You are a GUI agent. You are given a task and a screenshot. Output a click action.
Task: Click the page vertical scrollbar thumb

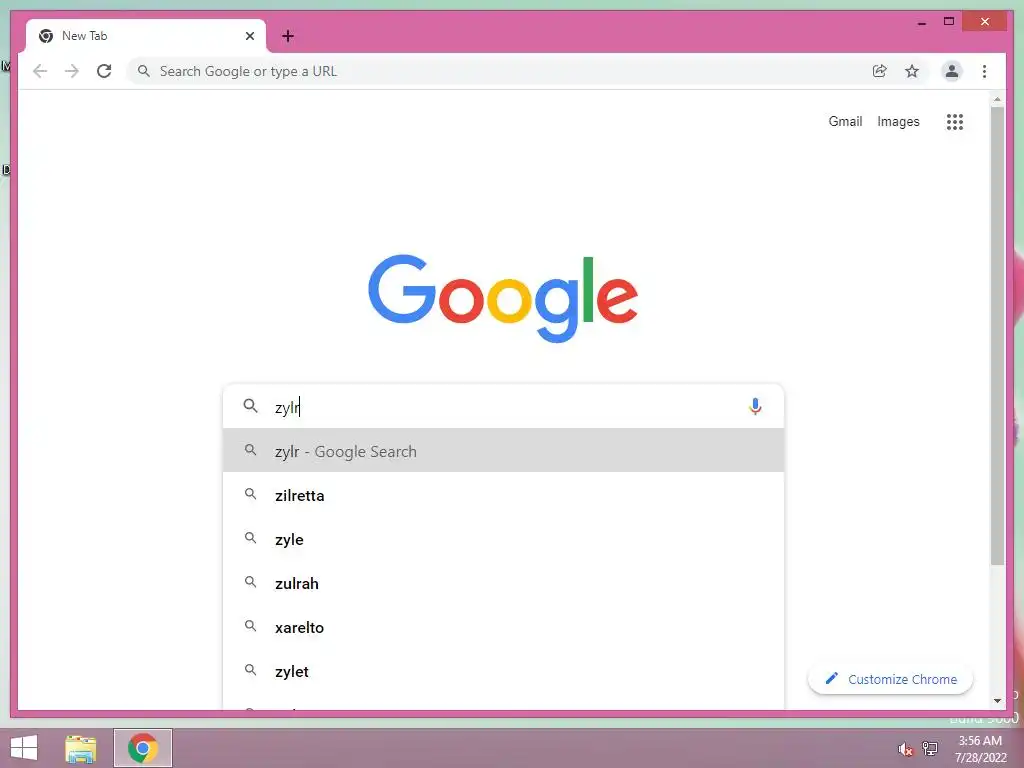tap(997, 336)
